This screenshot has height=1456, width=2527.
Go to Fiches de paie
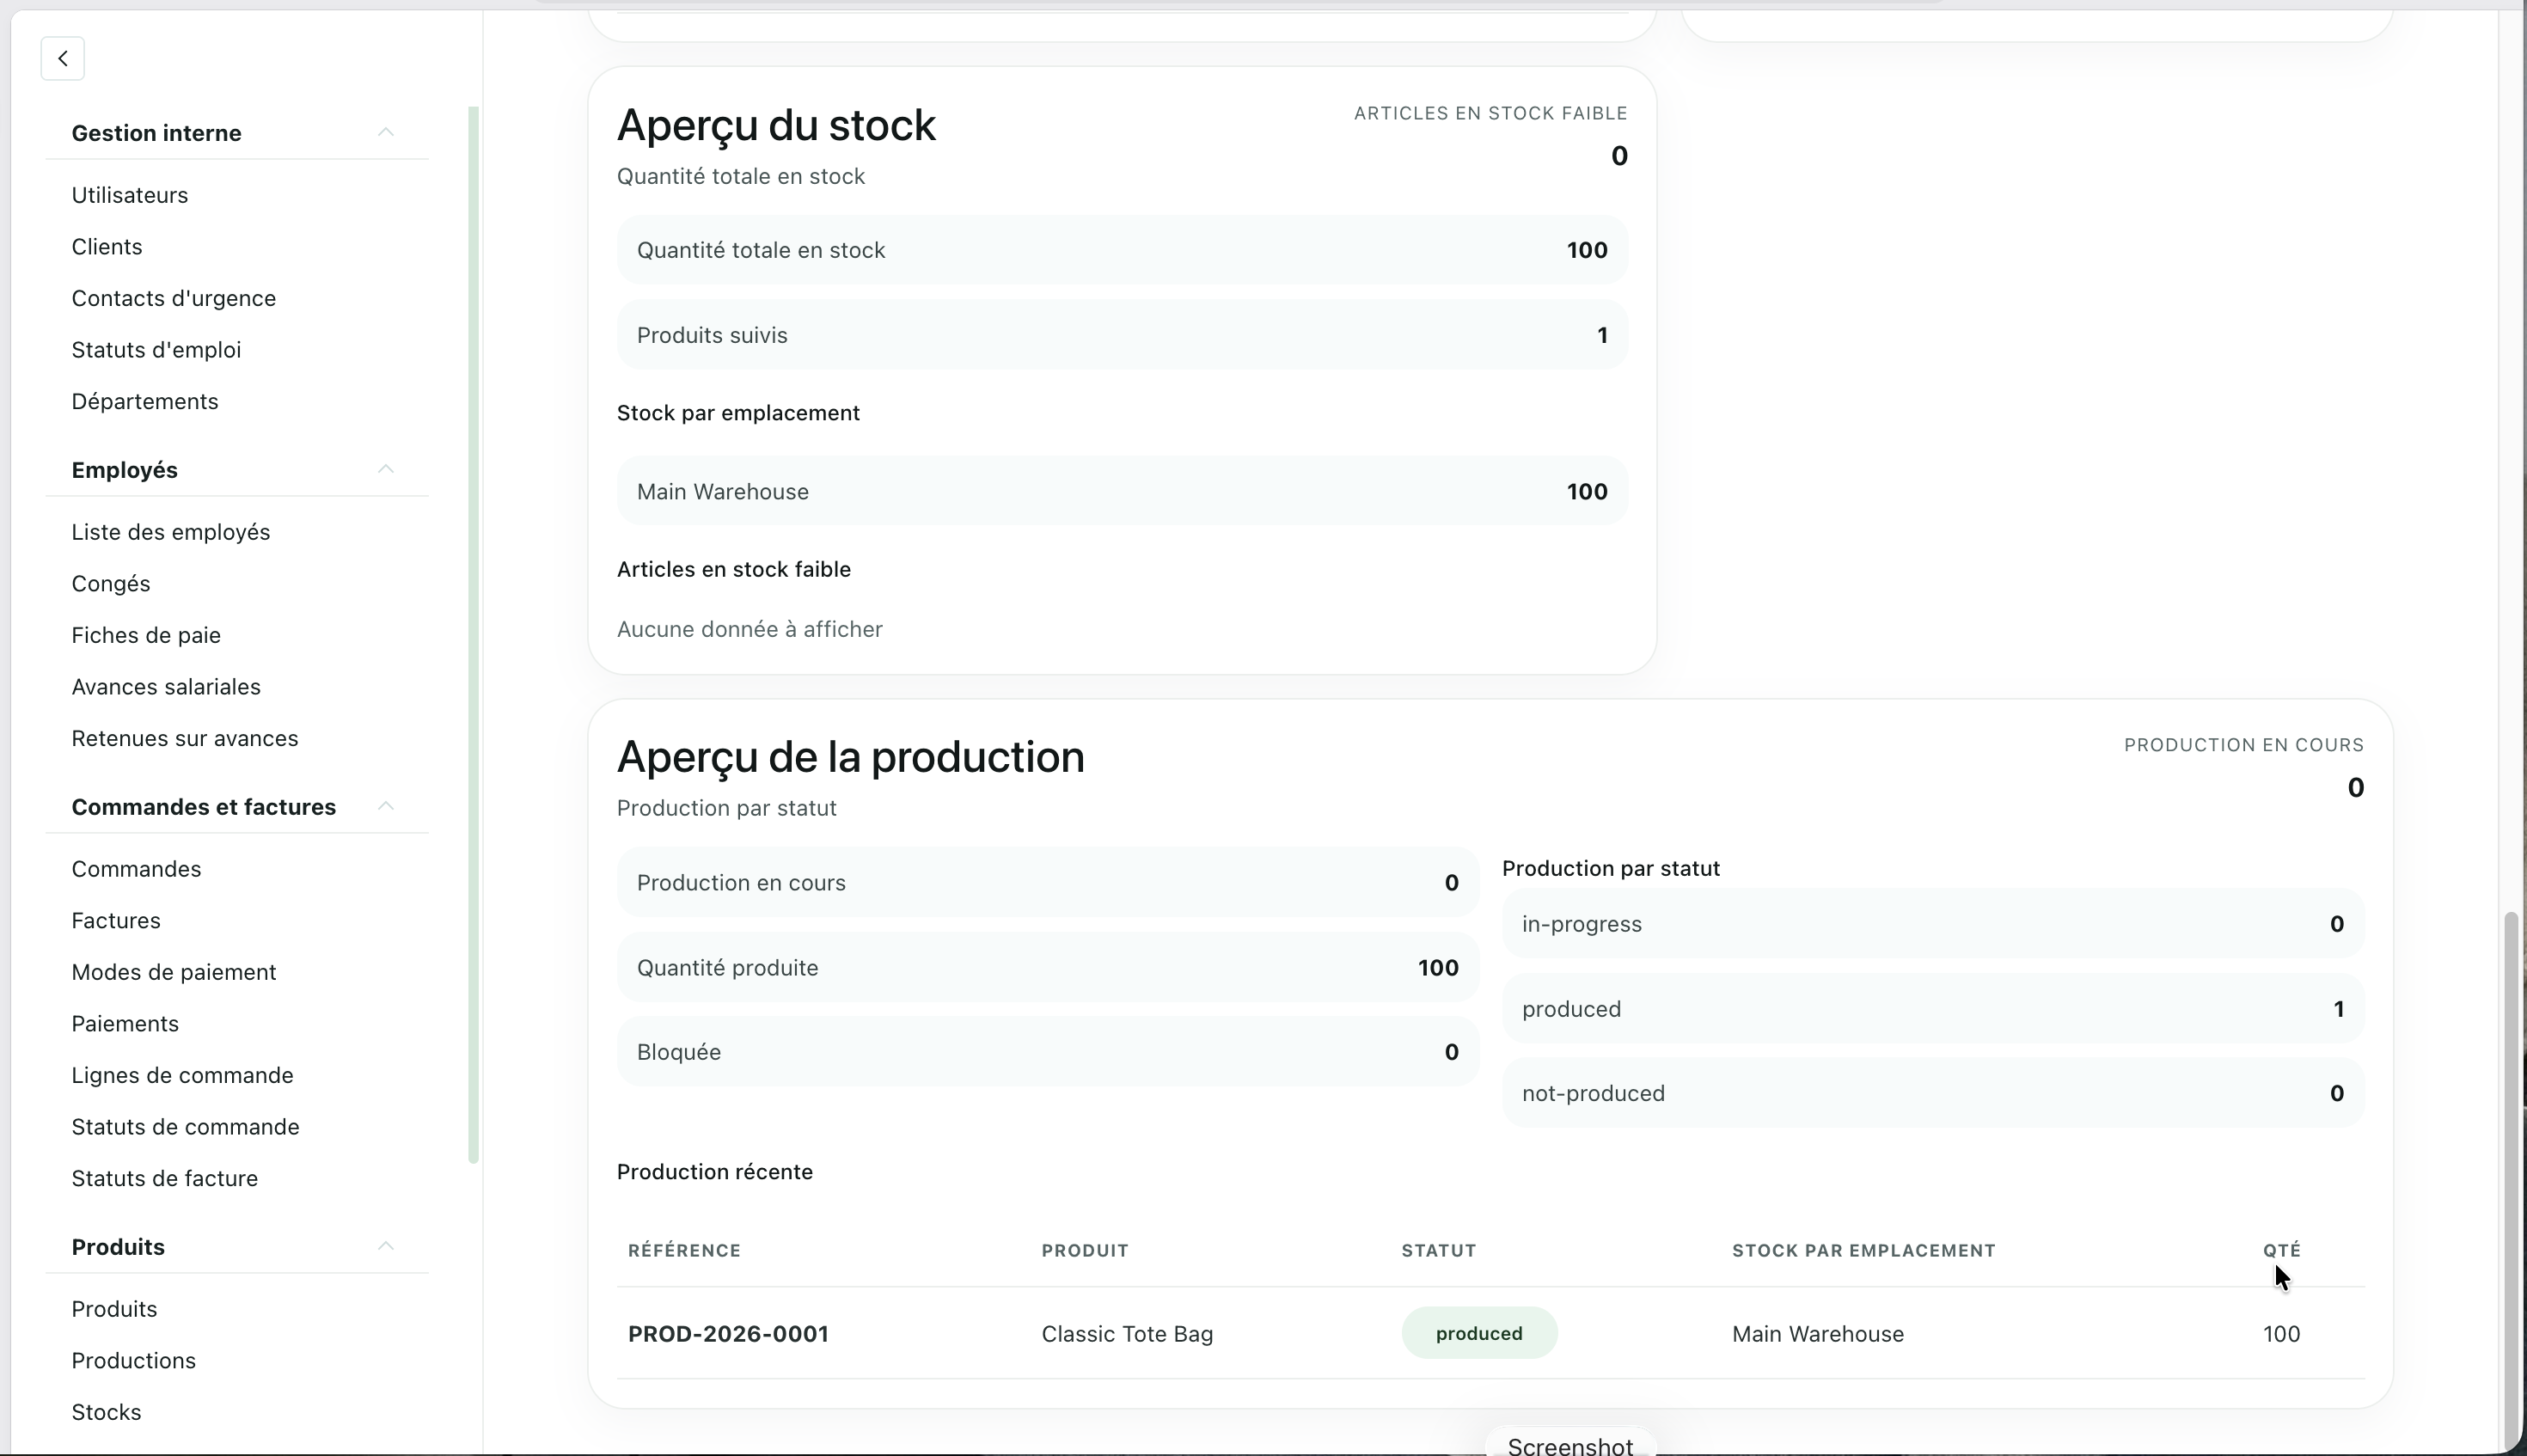point(146,635)
